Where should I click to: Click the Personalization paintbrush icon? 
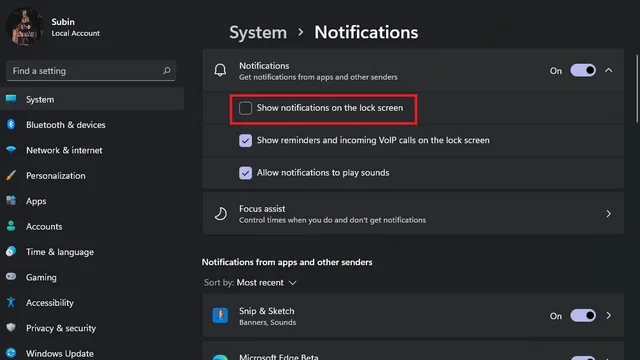pyautogui.click(x=11, y=175)
